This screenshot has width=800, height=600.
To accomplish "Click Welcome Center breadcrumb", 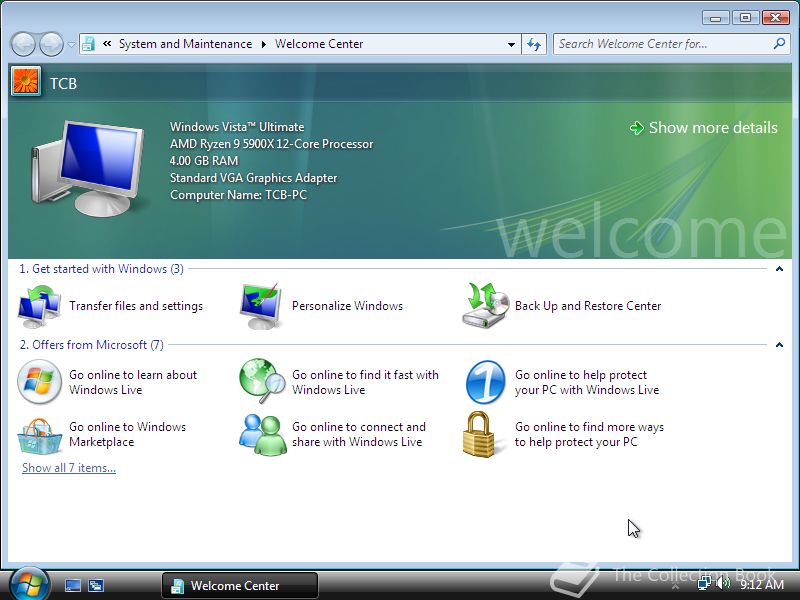I will tap(319, 44).
